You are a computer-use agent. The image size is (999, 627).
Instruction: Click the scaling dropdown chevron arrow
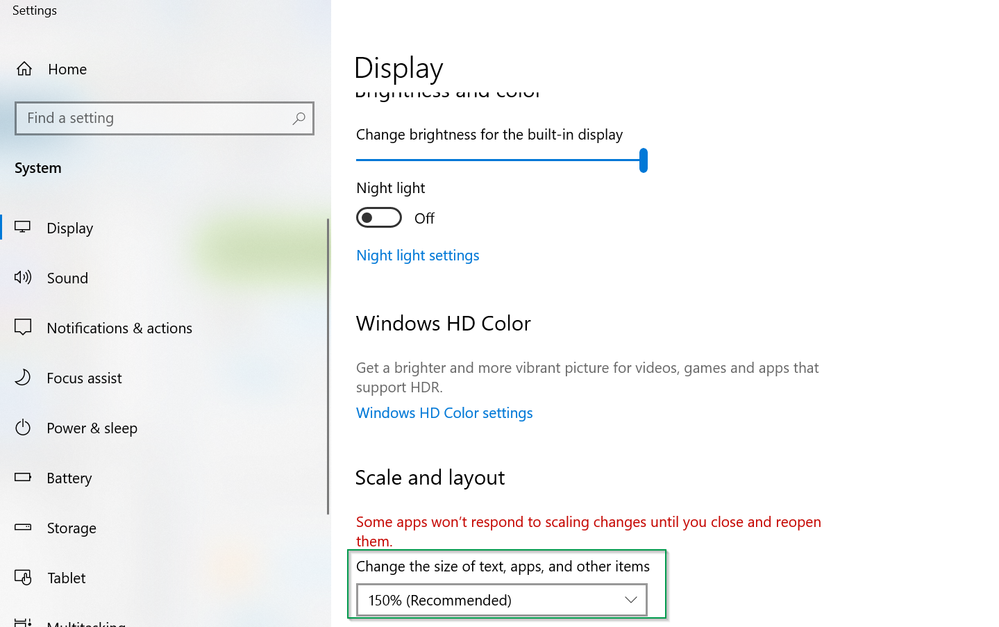pyautogui.click(x=631, y=600)
